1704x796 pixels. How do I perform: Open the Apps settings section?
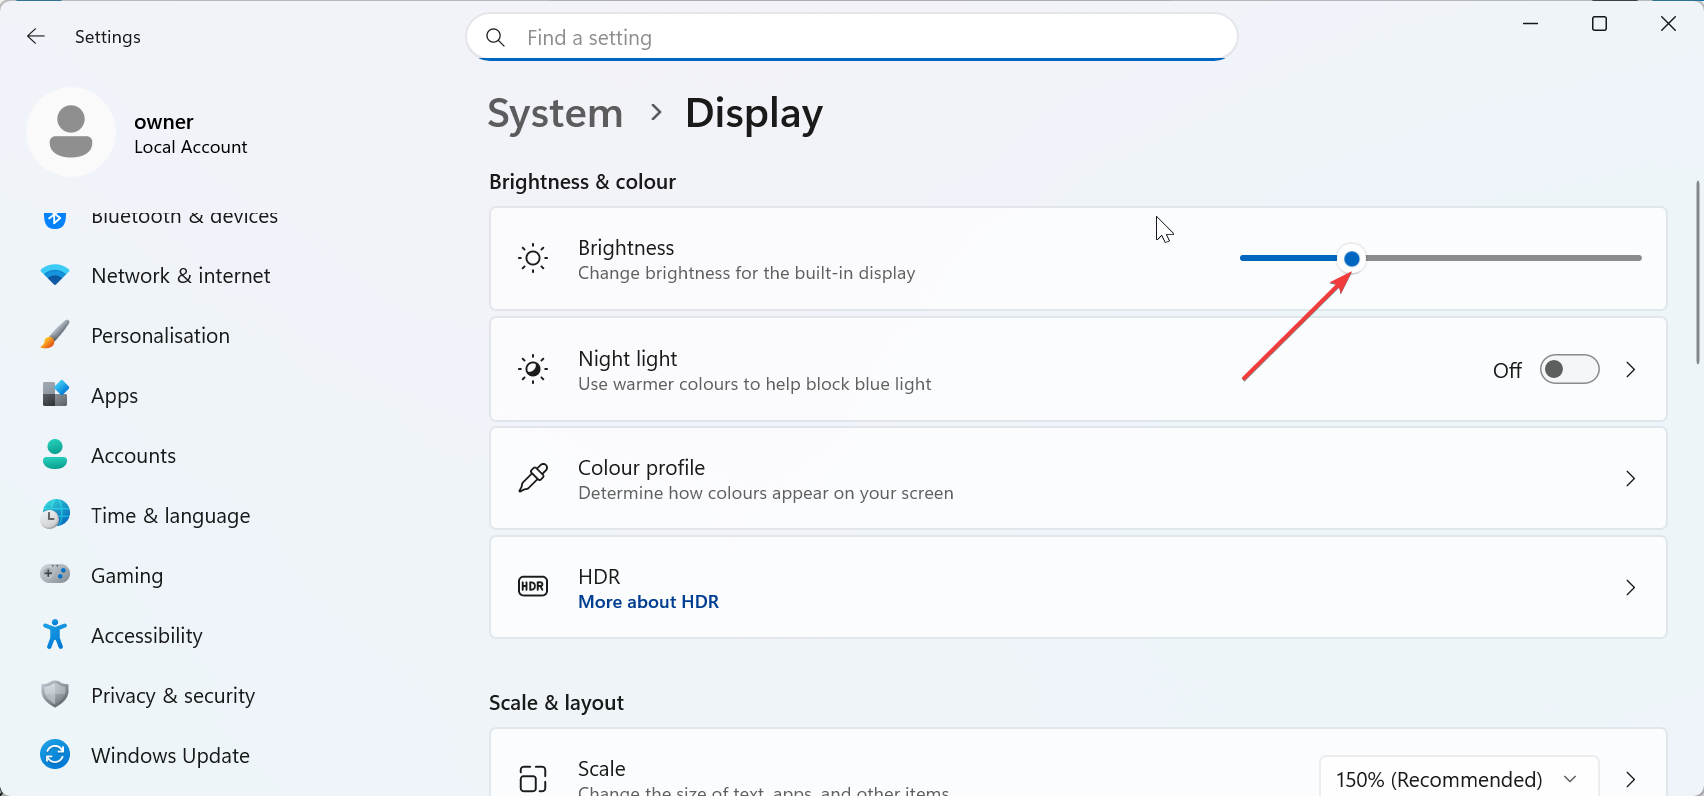pos(115,396)
